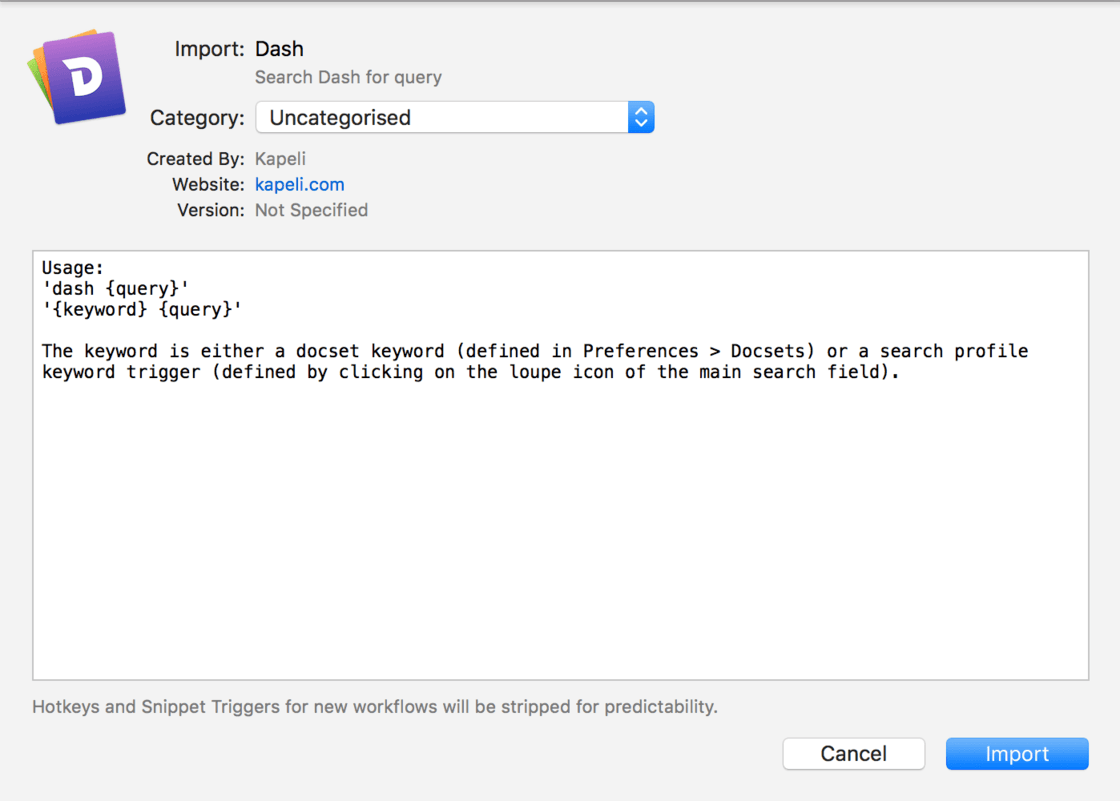This screenshot has height=801, width=1120.
Task: Select the workflow name Dash
Action: click(279, 49)
